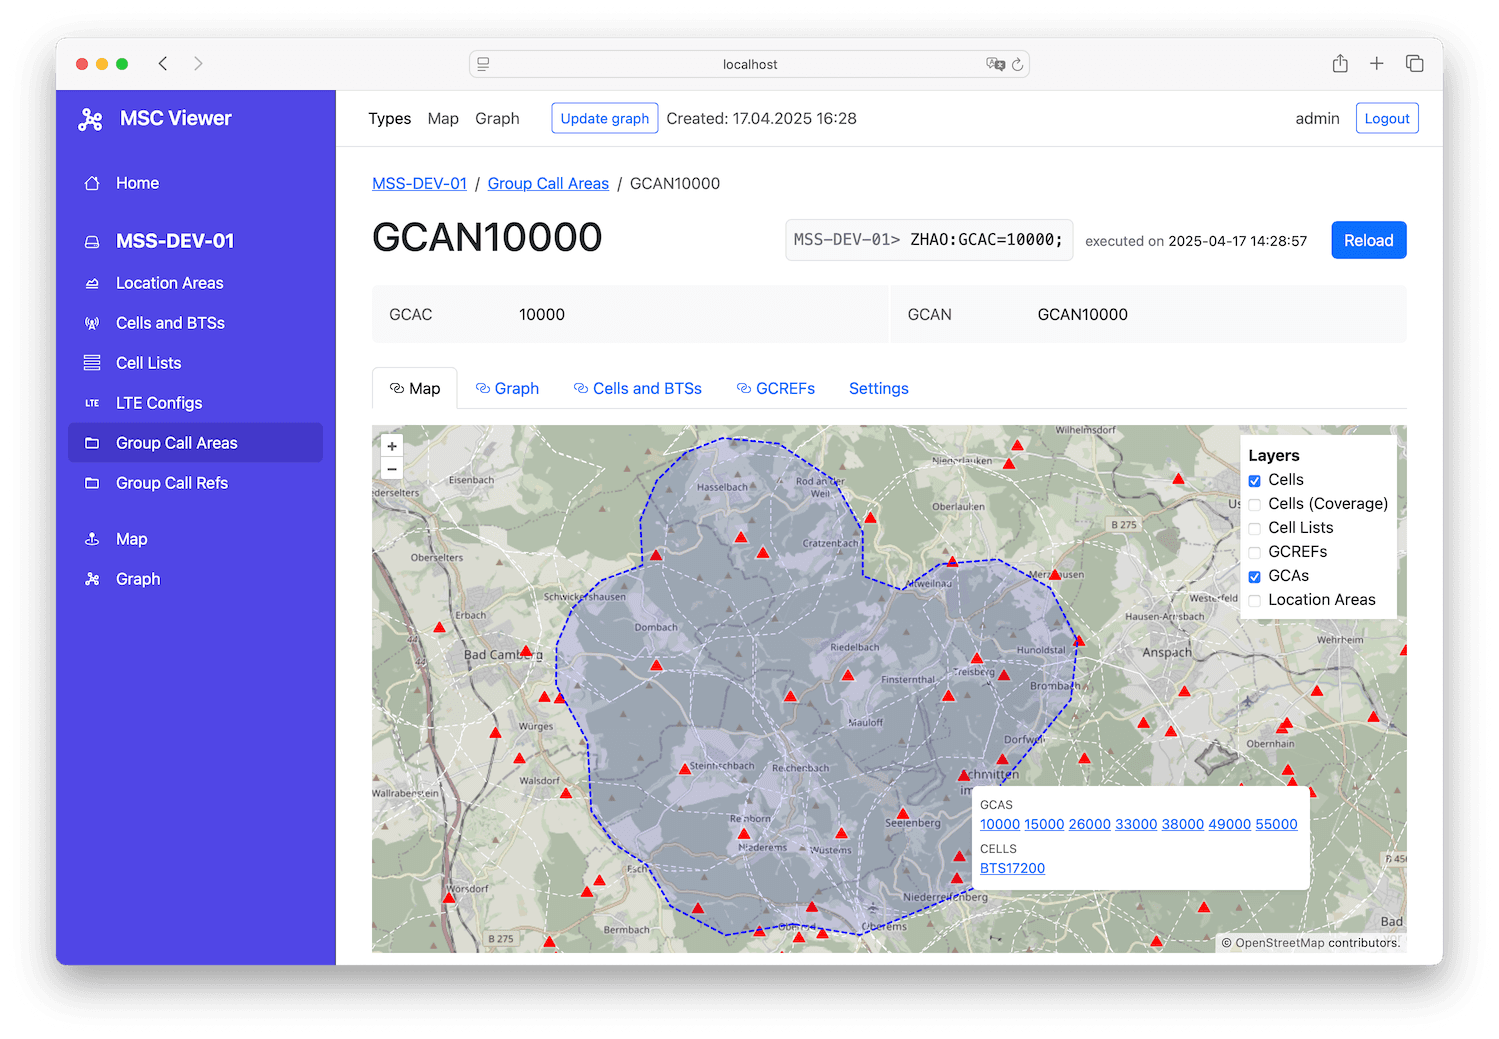Open GCA 15000 link in popup
The image size is (1499, 1039).
point(1044,824)
